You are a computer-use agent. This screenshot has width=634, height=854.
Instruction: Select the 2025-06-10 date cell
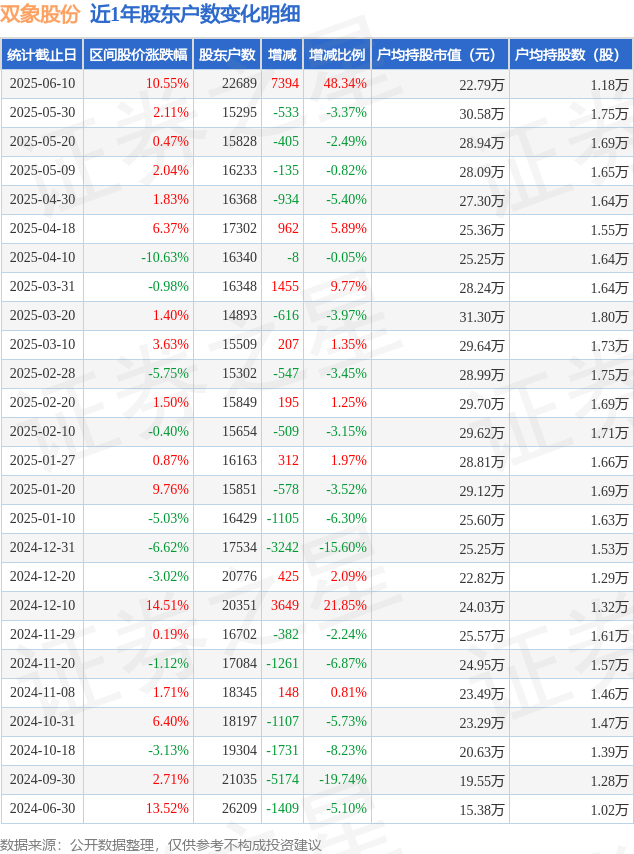pyautogui.click(x=42, y=83)
